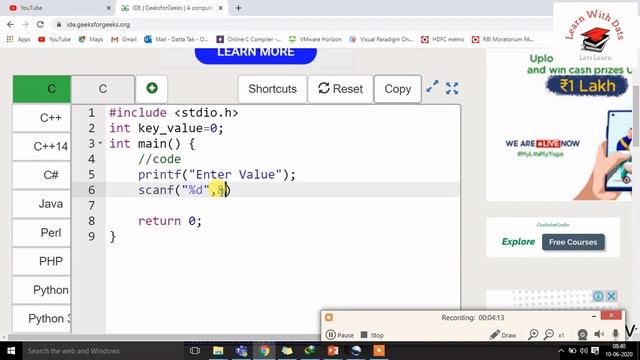Open Free Courses button
The image size is (640, 360).
pos(573,242)
